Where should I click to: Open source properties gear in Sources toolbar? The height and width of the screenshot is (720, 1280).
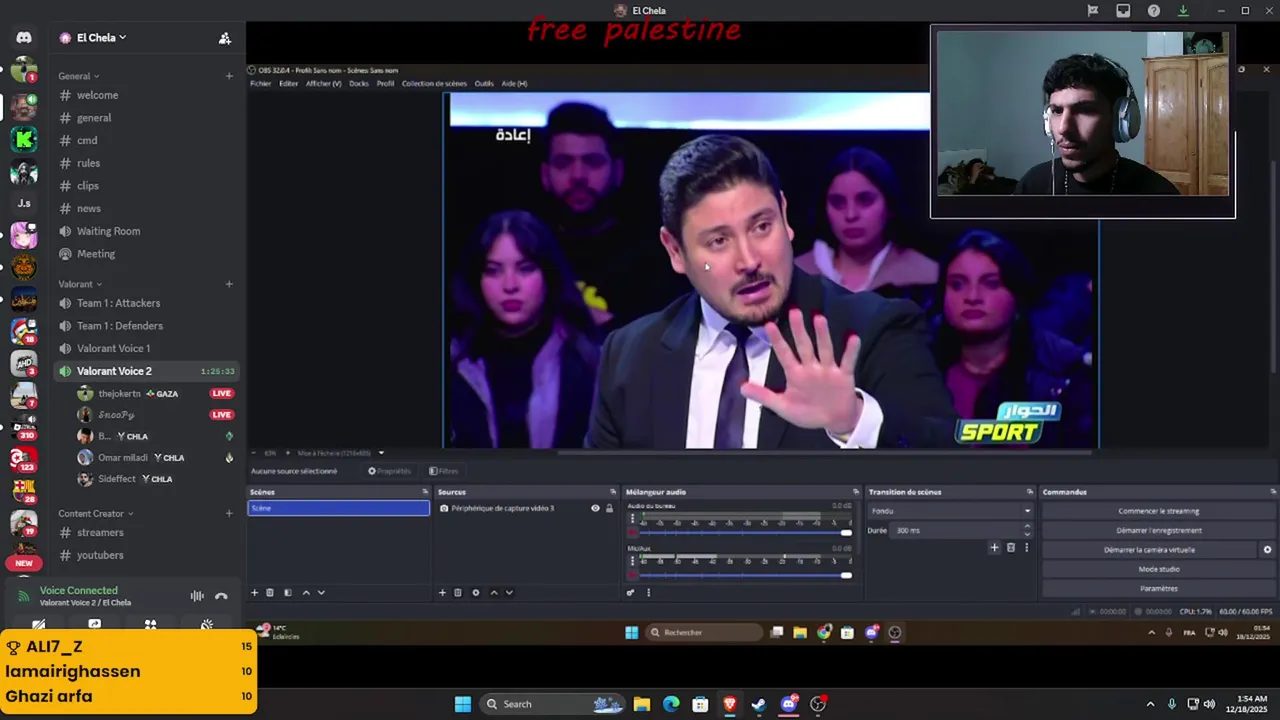475,593
